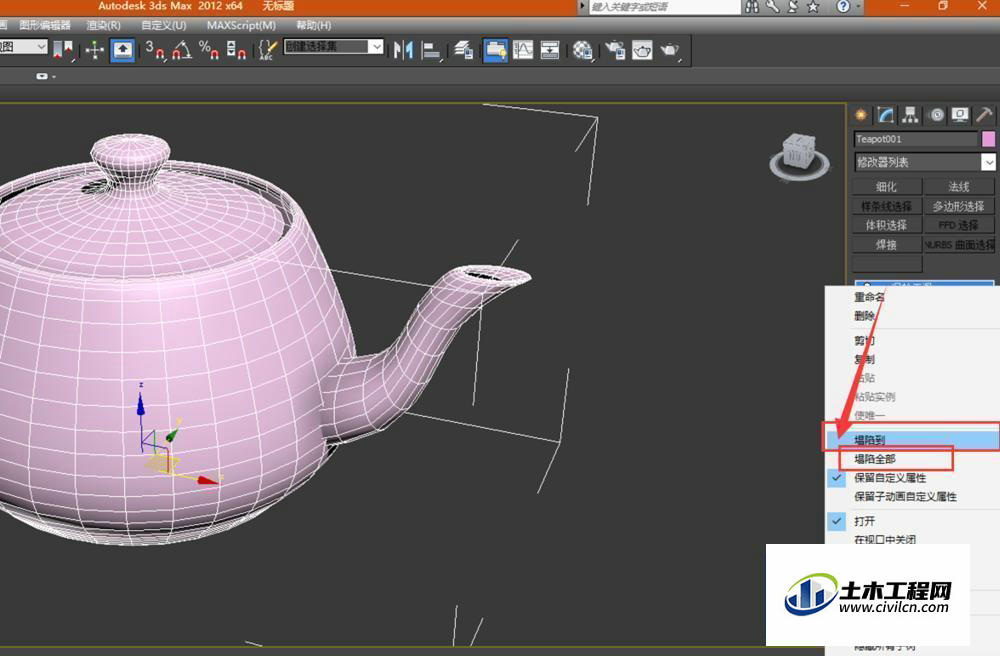Viewport: 1000px width, 656px height.
Task: Toggle the 3D Snaps button
Action: click(154, 50)
